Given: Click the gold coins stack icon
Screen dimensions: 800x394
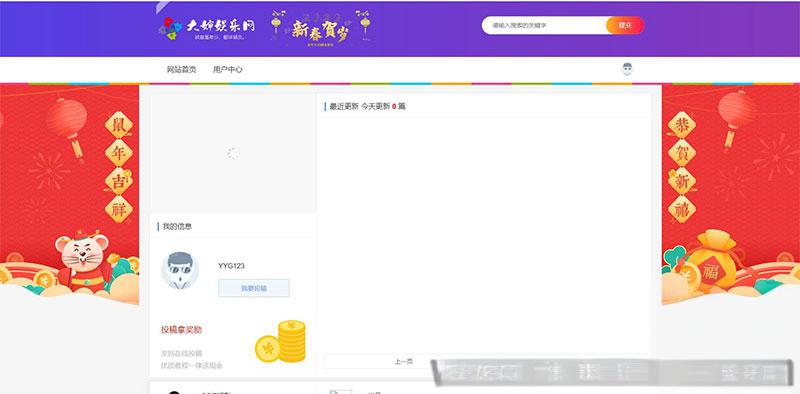Looking at the screenshot, I should point(280,341).
